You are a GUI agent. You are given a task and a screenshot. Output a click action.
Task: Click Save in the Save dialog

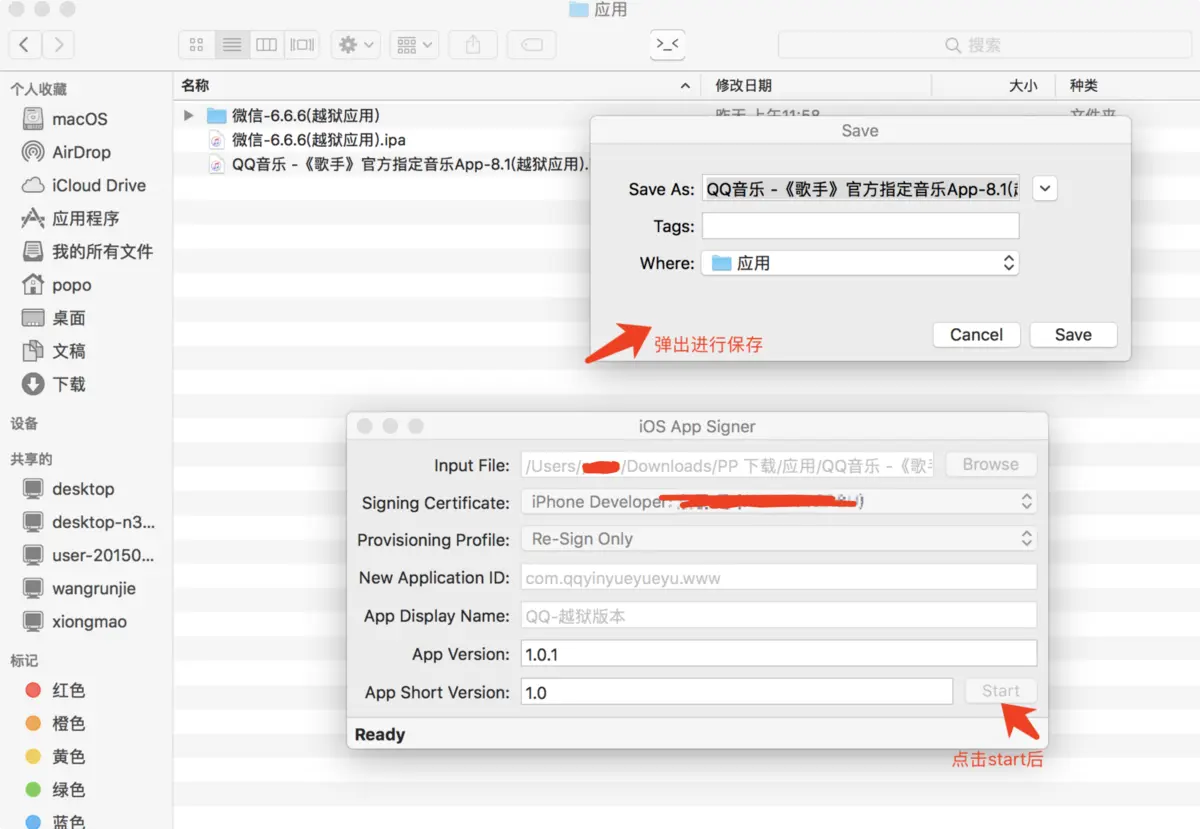pos(1073,335)
